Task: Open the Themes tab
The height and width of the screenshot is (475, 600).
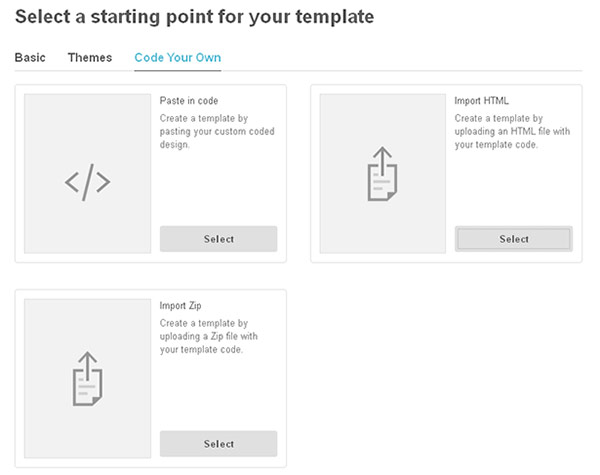Action: pyautogui.click(x=90, y=58)
